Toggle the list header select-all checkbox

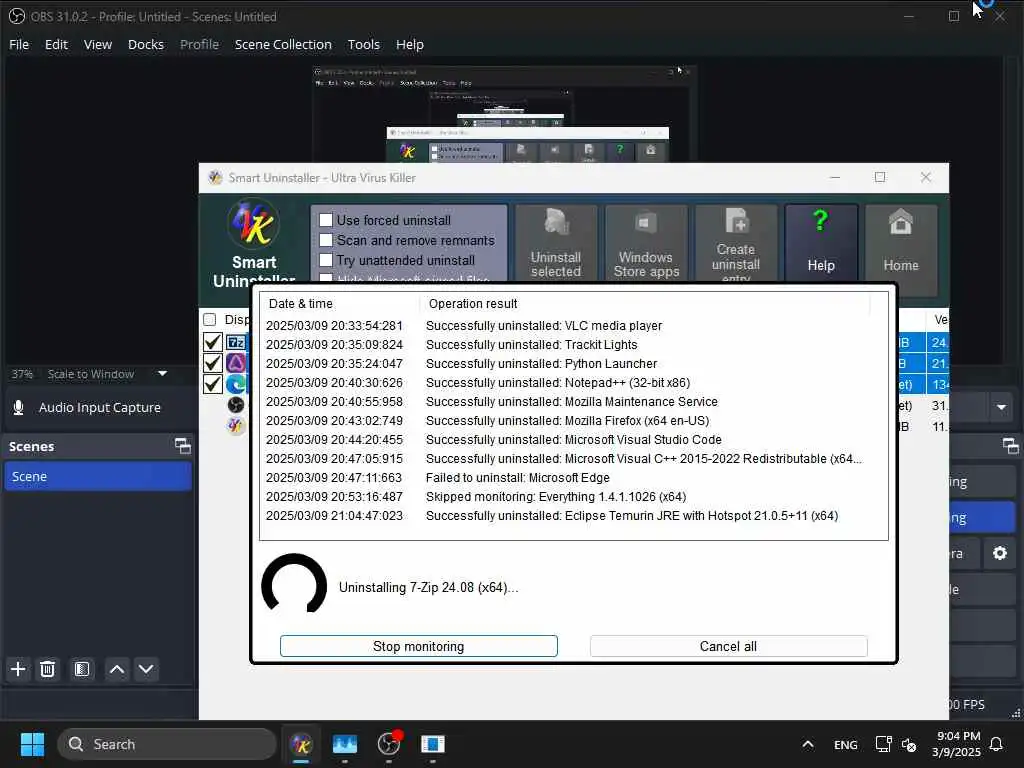click(210, 319)
